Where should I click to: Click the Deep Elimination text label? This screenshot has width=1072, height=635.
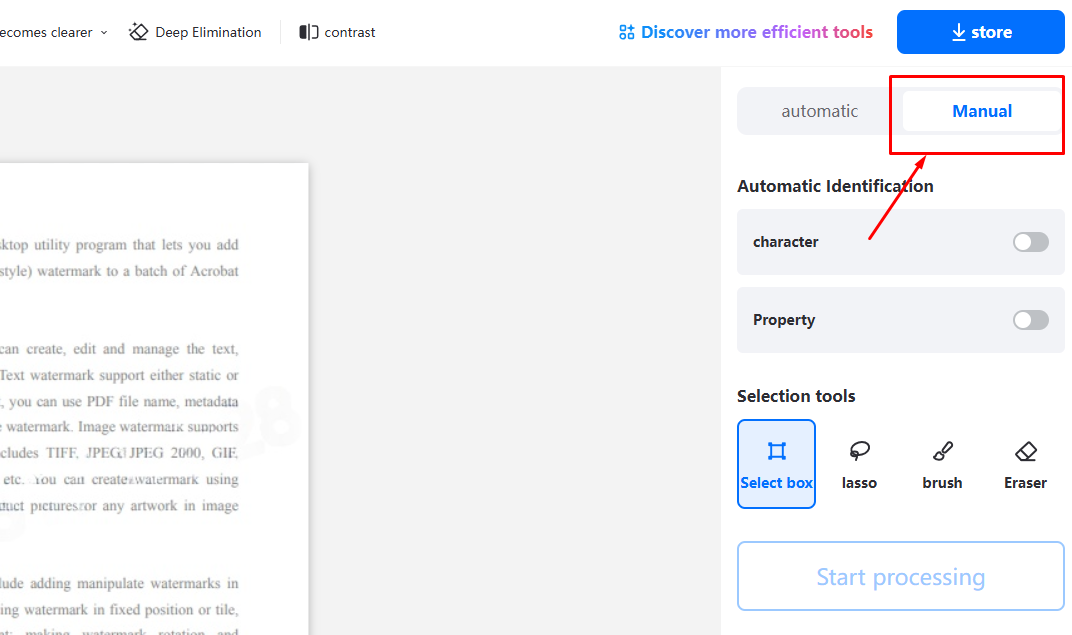[208, 32]
